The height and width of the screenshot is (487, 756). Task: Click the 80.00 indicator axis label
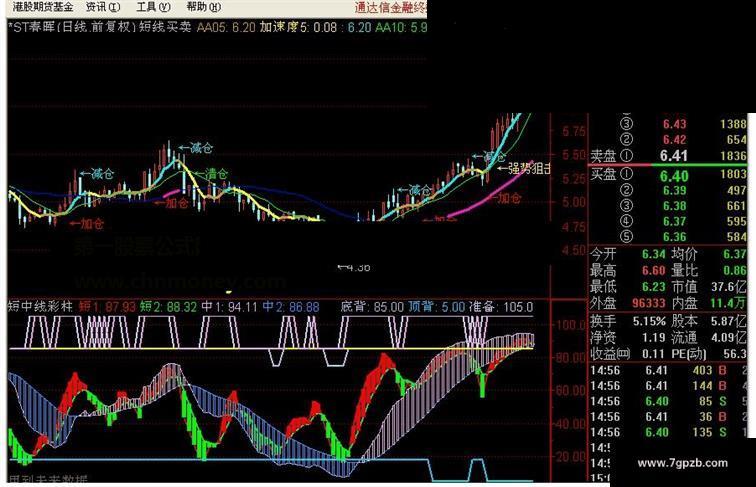point(571,358)
